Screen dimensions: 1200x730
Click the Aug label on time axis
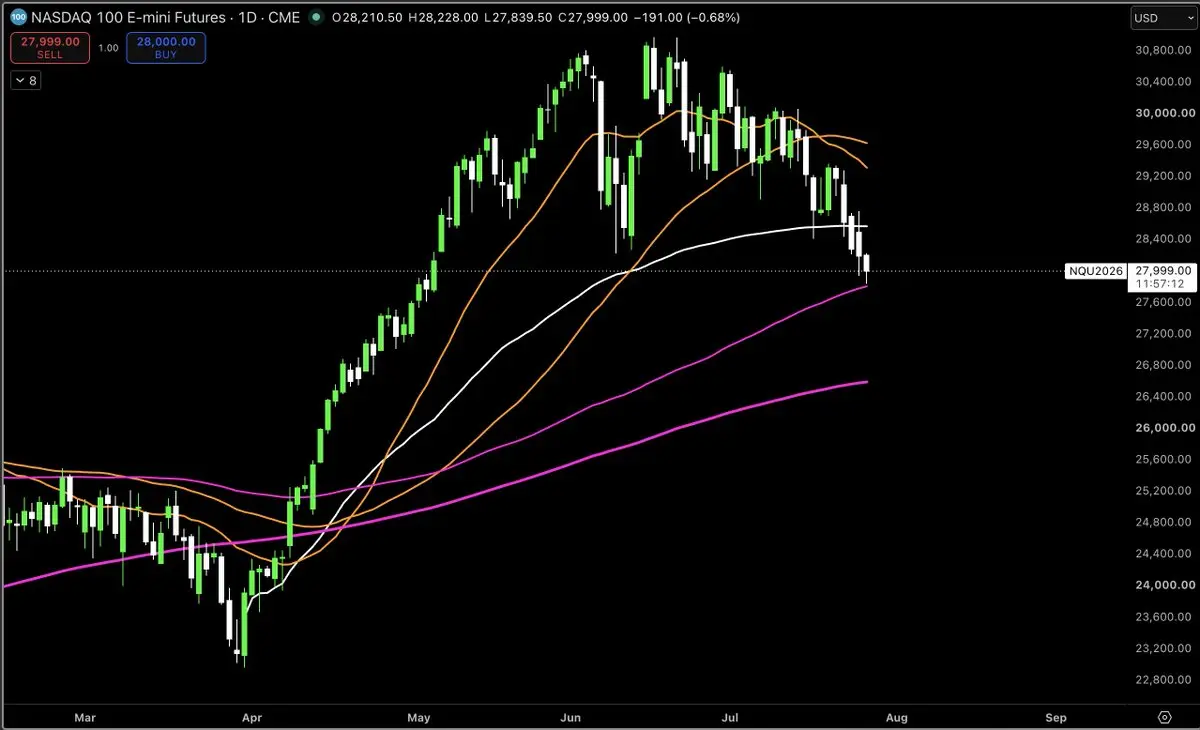click(896, 717)
